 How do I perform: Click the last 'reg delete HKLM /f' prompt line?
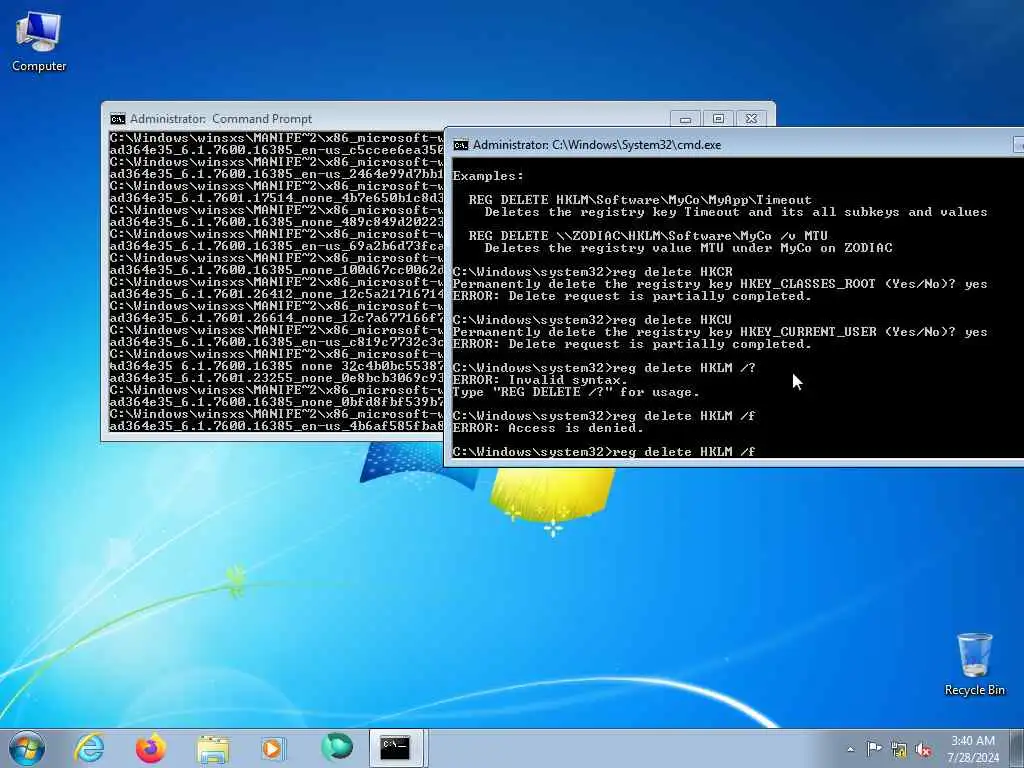click(604, 451)
